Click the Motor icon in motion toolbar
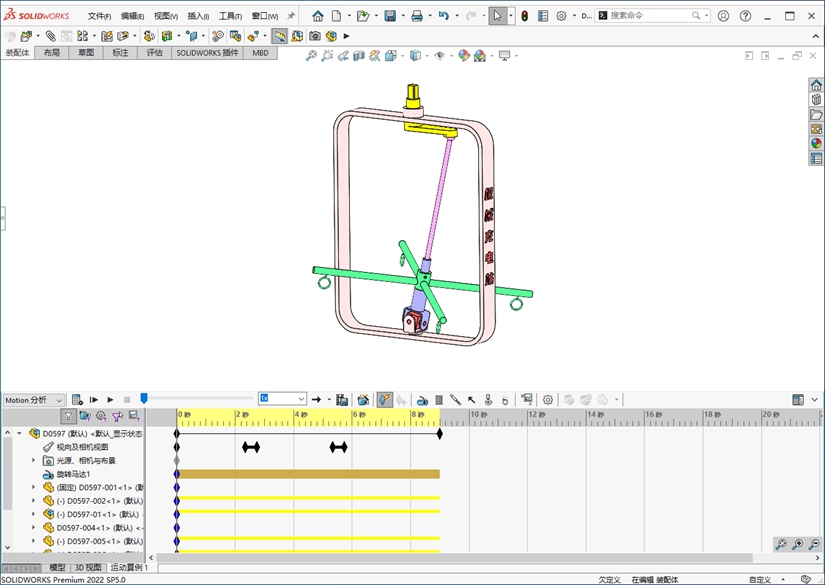Image resolution: width=825 pixels, height=585 pixels. point(423,400)
